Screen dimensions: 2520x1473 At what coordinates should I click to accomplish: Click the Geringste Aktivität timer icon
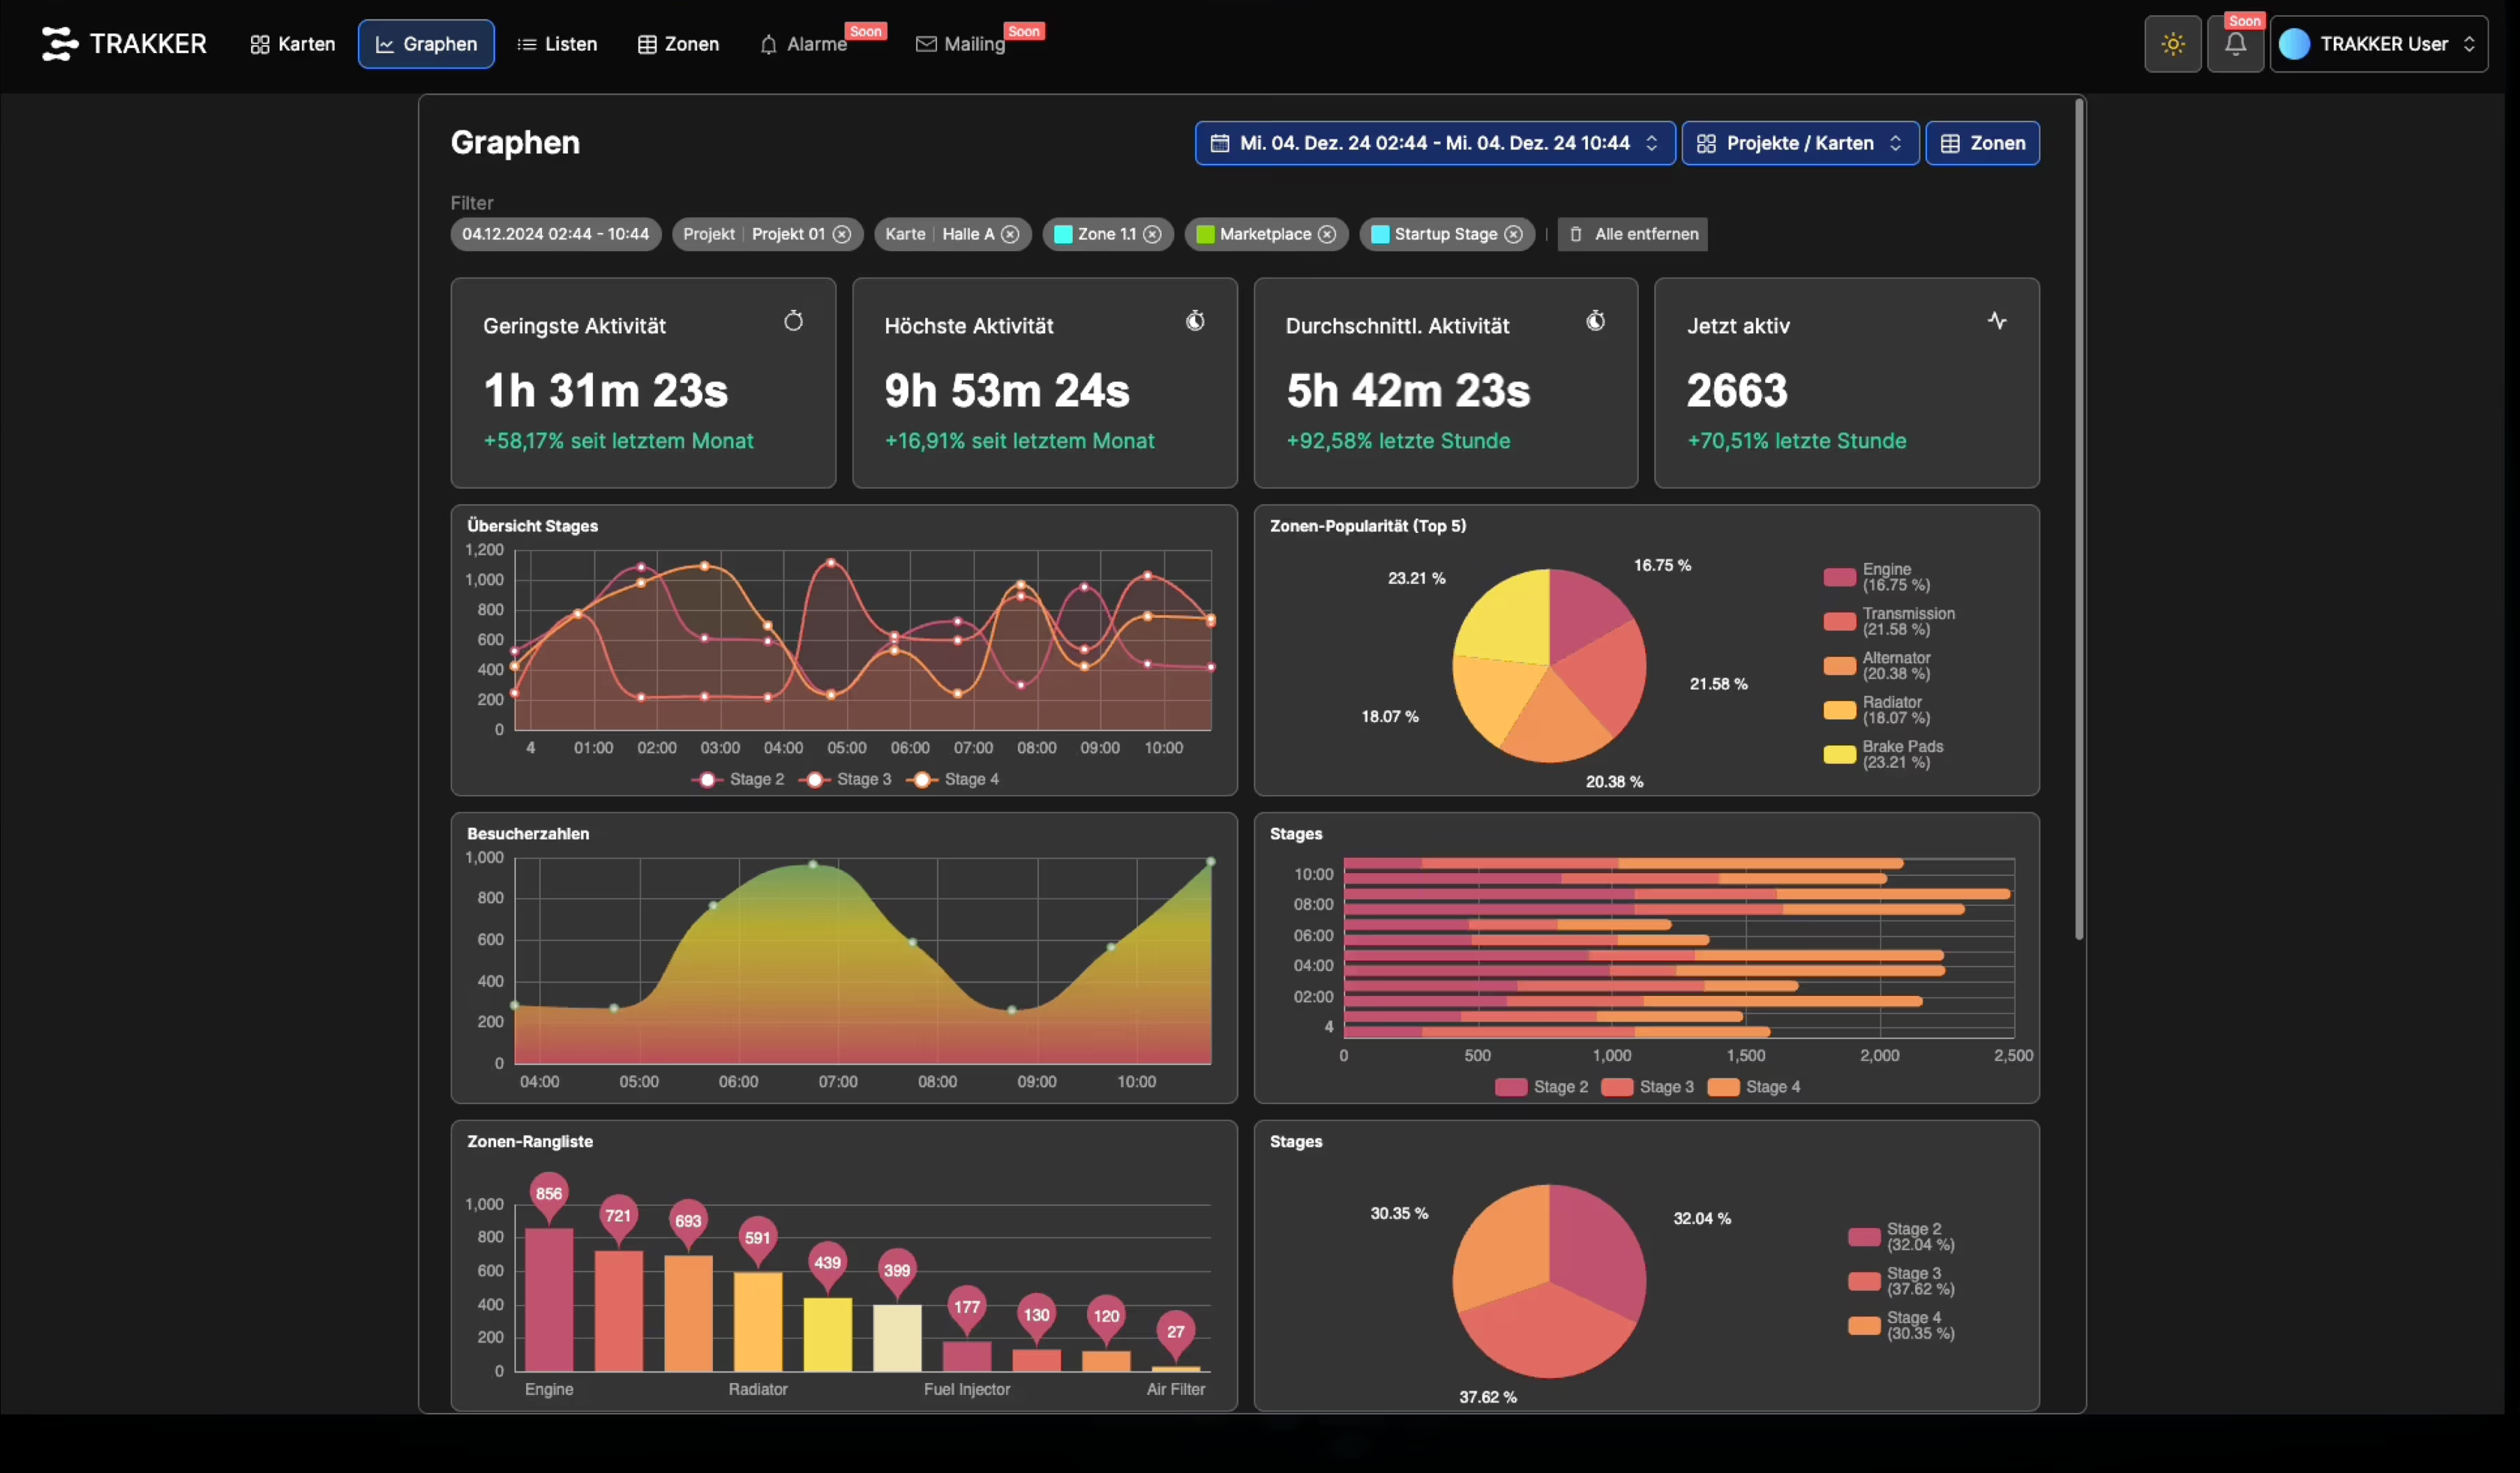pos(793,321)
